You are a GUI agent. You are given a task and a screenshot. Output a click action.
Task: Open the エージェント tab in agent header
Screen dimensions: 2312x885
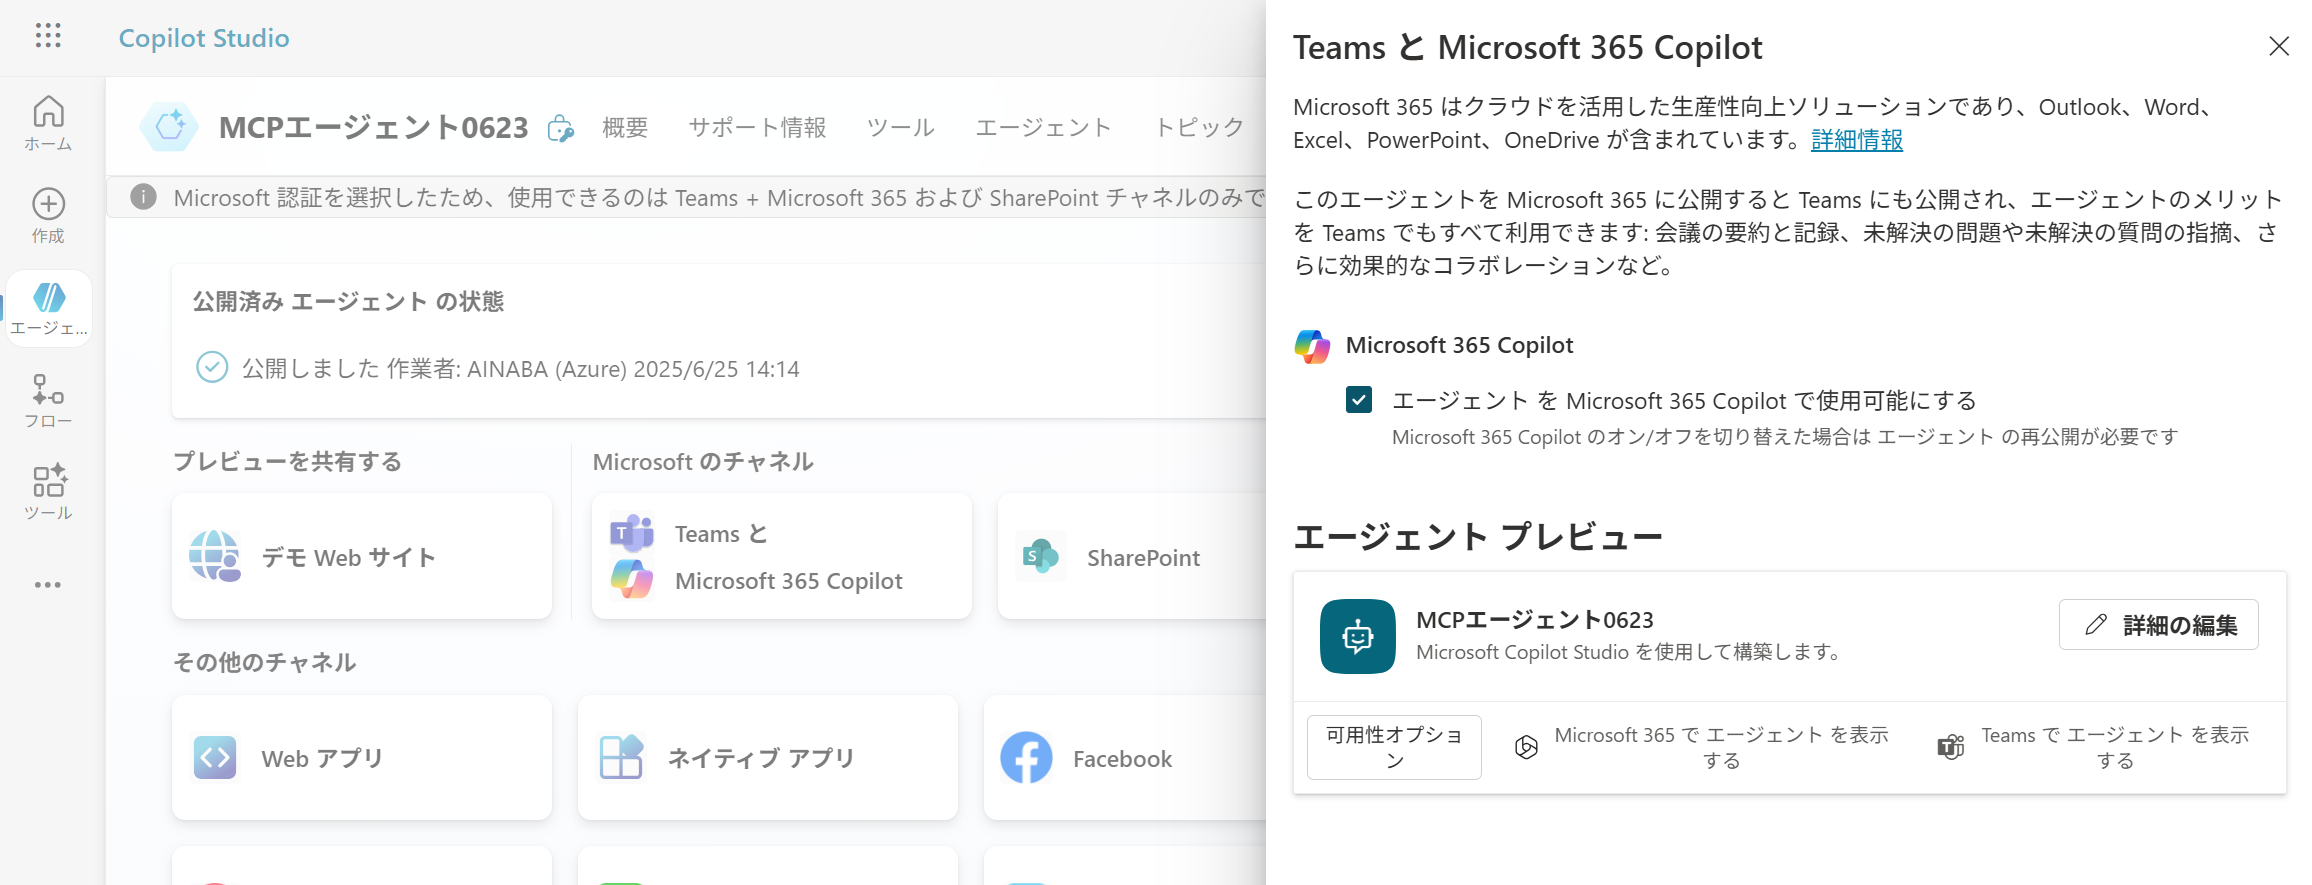click(x=1043, y=127)
